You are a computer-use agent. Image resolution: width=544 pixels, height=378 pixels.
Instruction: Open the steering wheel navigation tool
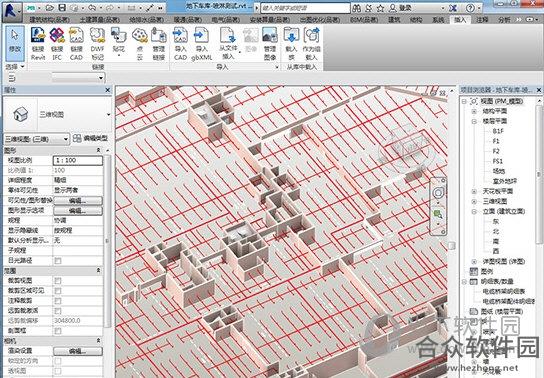[x=438, y=192]
